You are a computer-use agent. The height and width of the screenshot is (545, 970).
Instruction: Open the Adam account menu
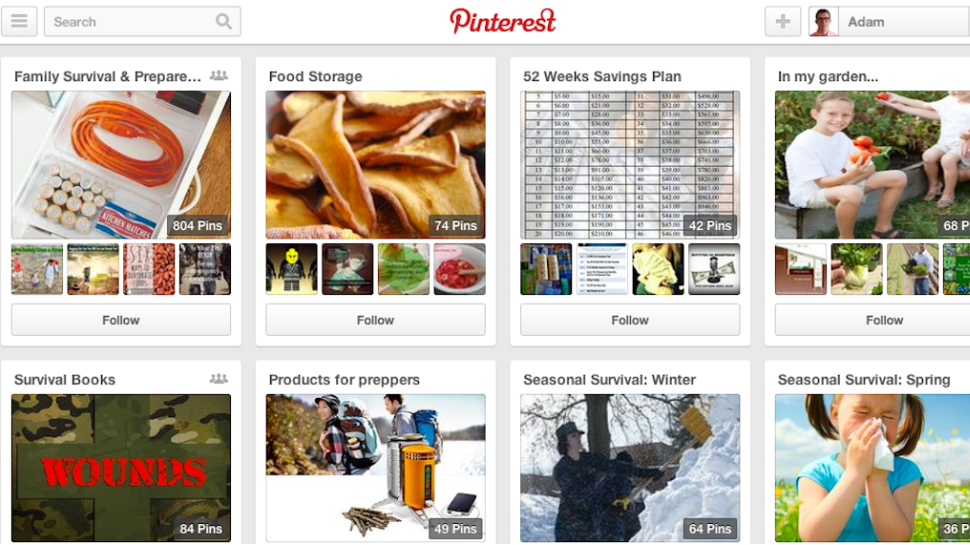pos(889,22)
